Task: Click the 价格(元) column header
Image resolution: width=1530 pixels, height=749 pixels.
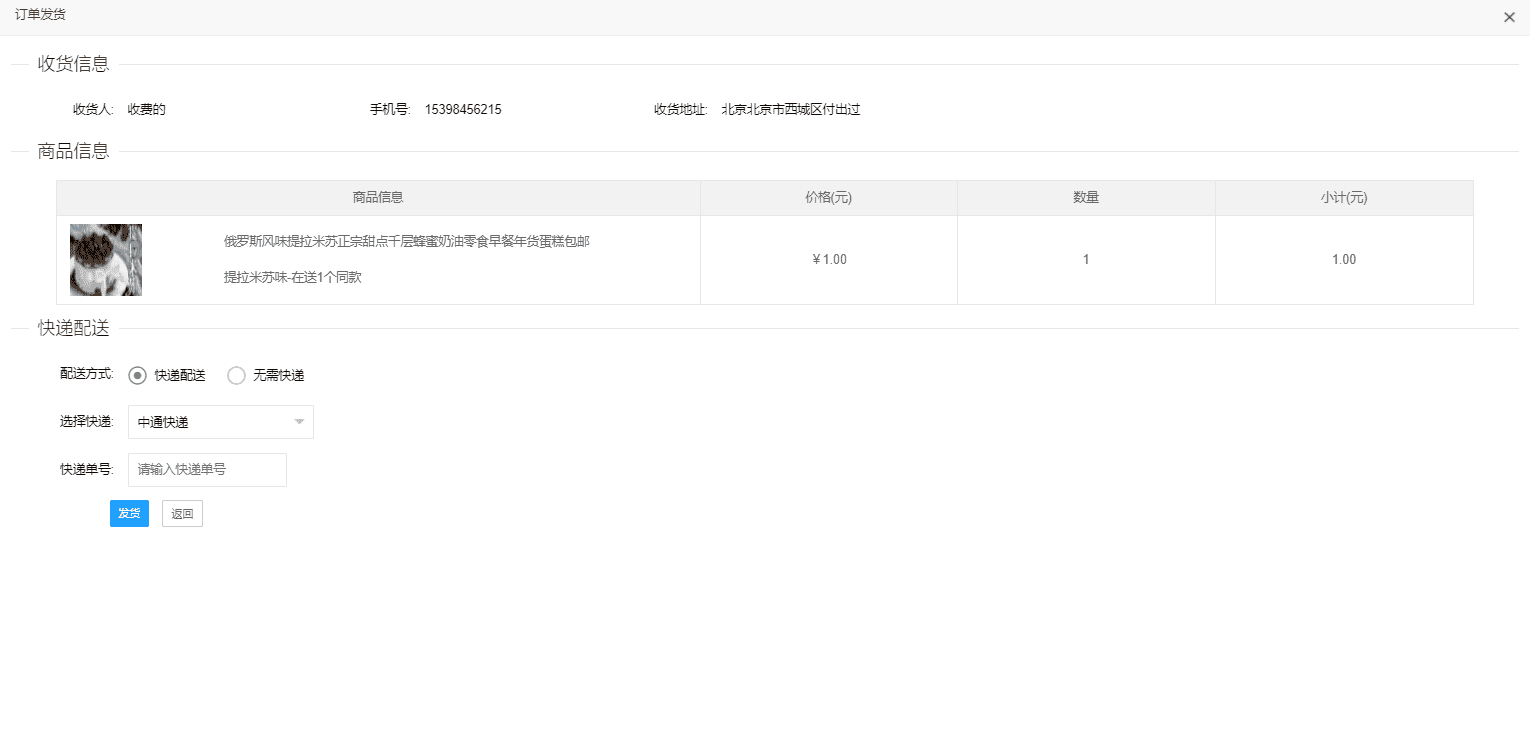Action: pos(828,198)
